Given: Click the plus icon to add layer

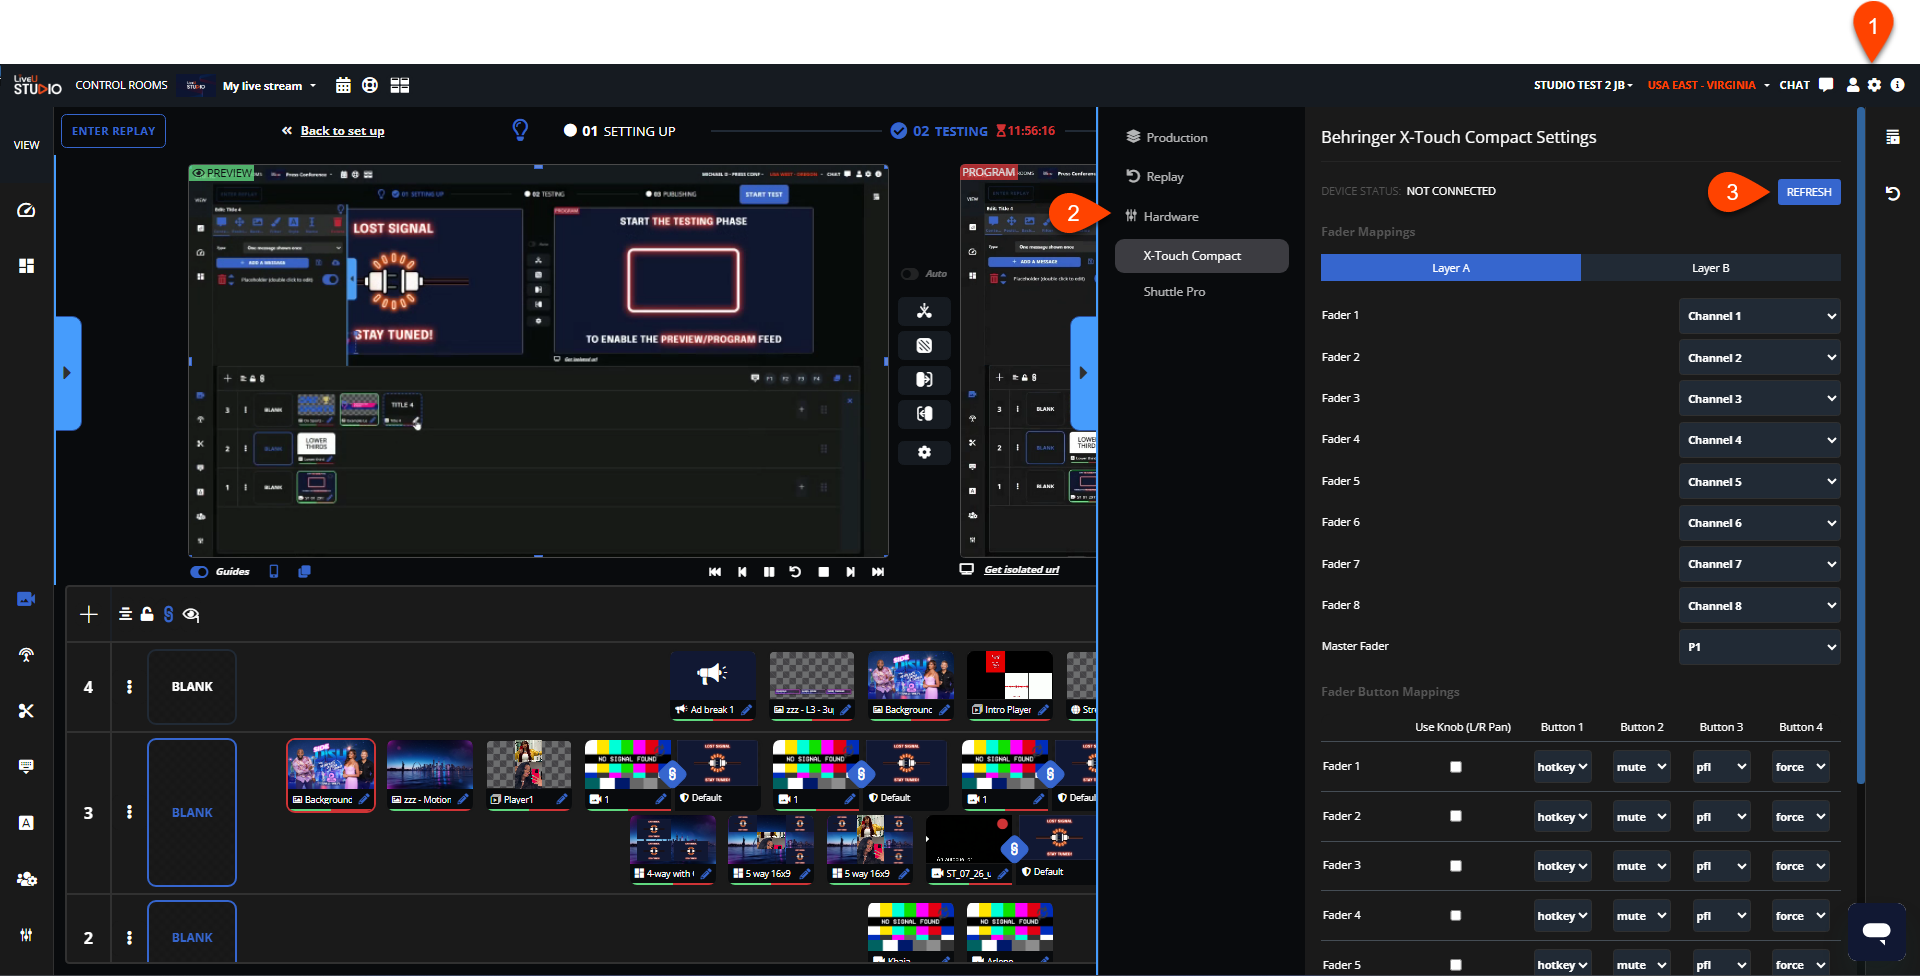Looking at the screenshot, I should coord(89,615).
